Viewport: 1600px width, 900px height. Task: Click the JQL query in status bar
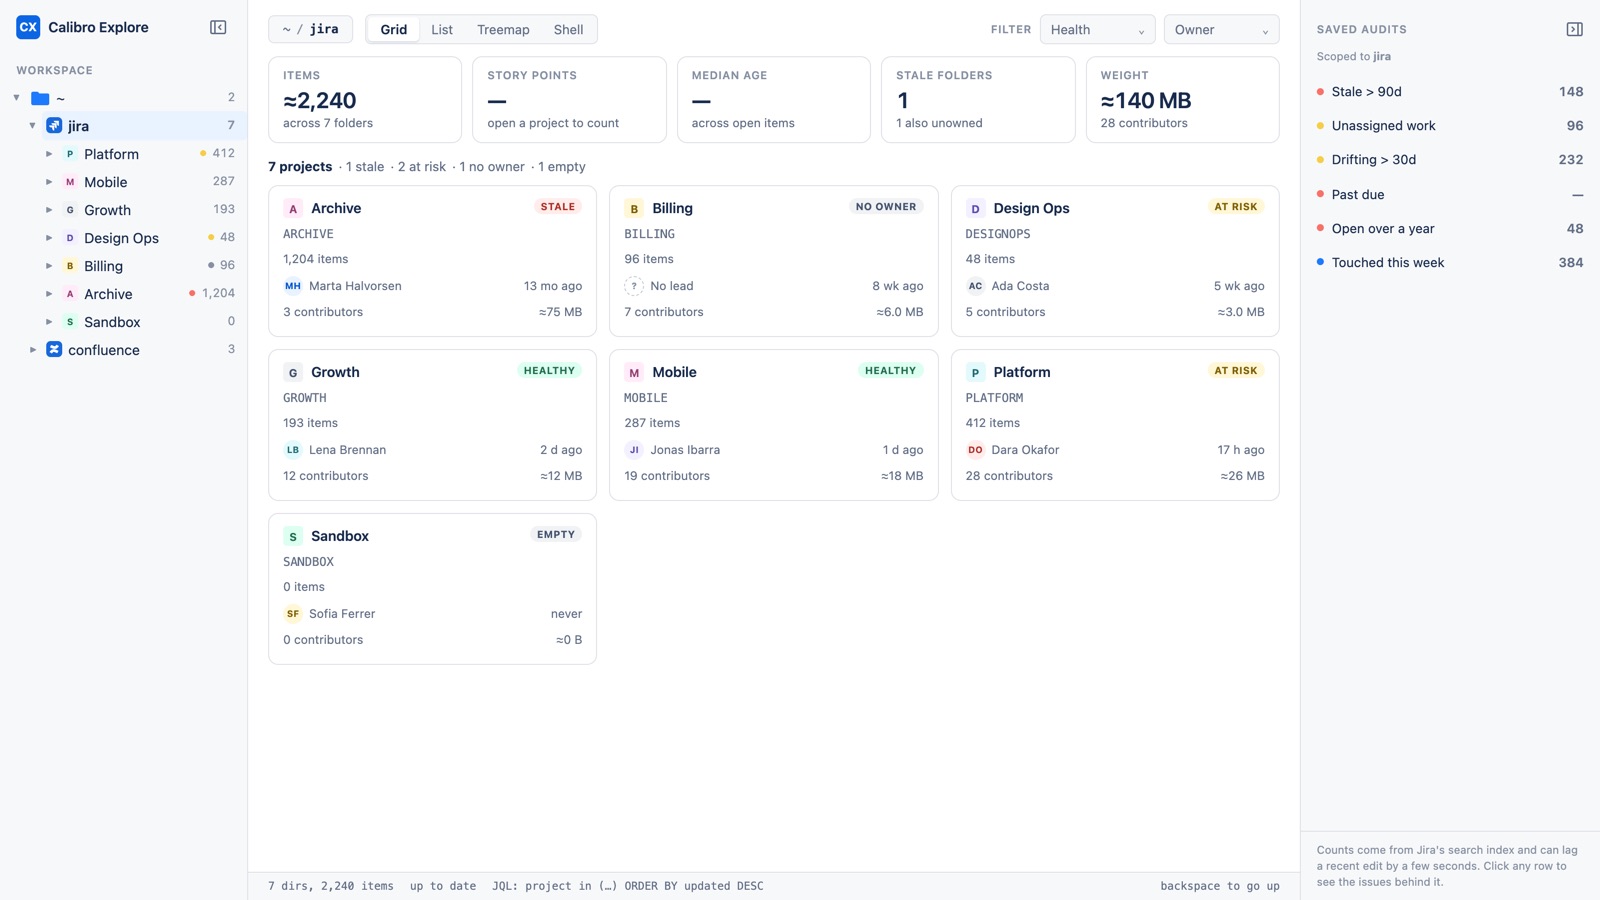628,886
